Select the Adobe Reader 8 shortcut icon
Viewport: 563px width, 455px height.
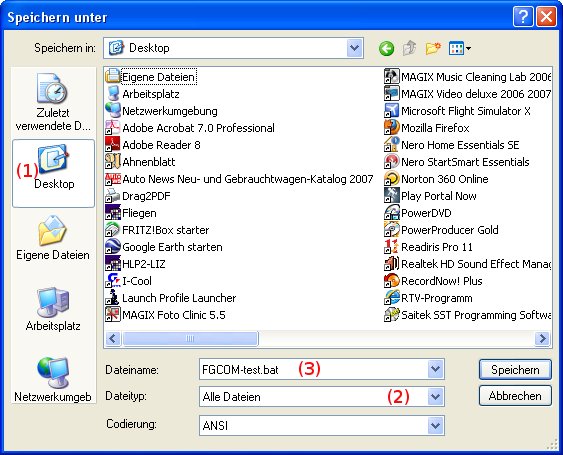pyautogui.click(x=112, y=145)
